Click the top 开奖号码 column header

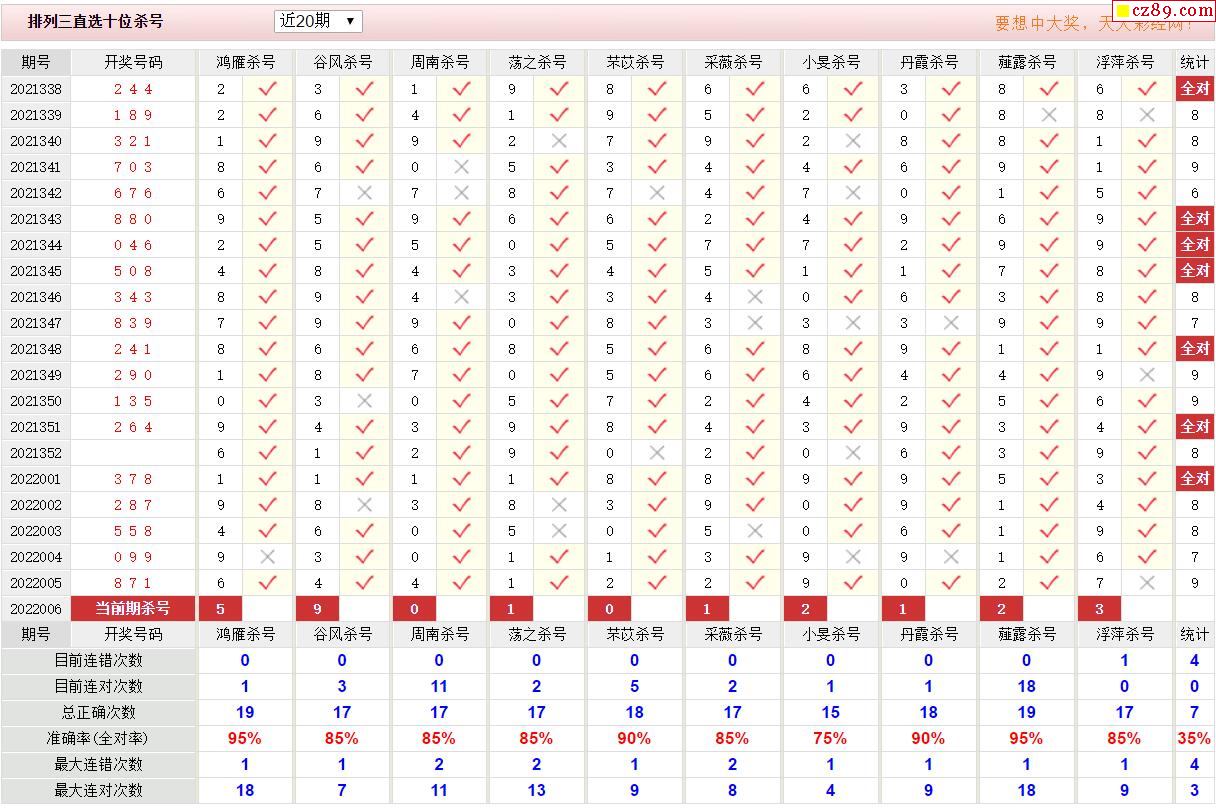pyautogui.click(x=133, y=62)
